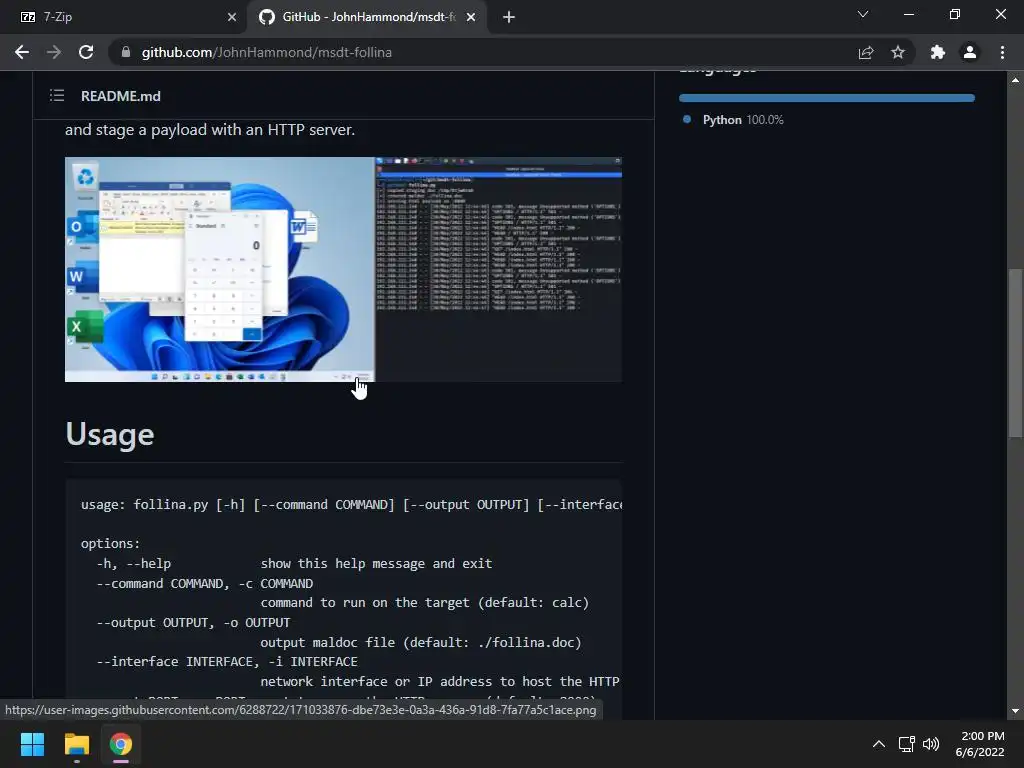Screen dimensions: 1024x768
Task: Click the usage: follina.py line in code block
Action: tap(351, 505)
